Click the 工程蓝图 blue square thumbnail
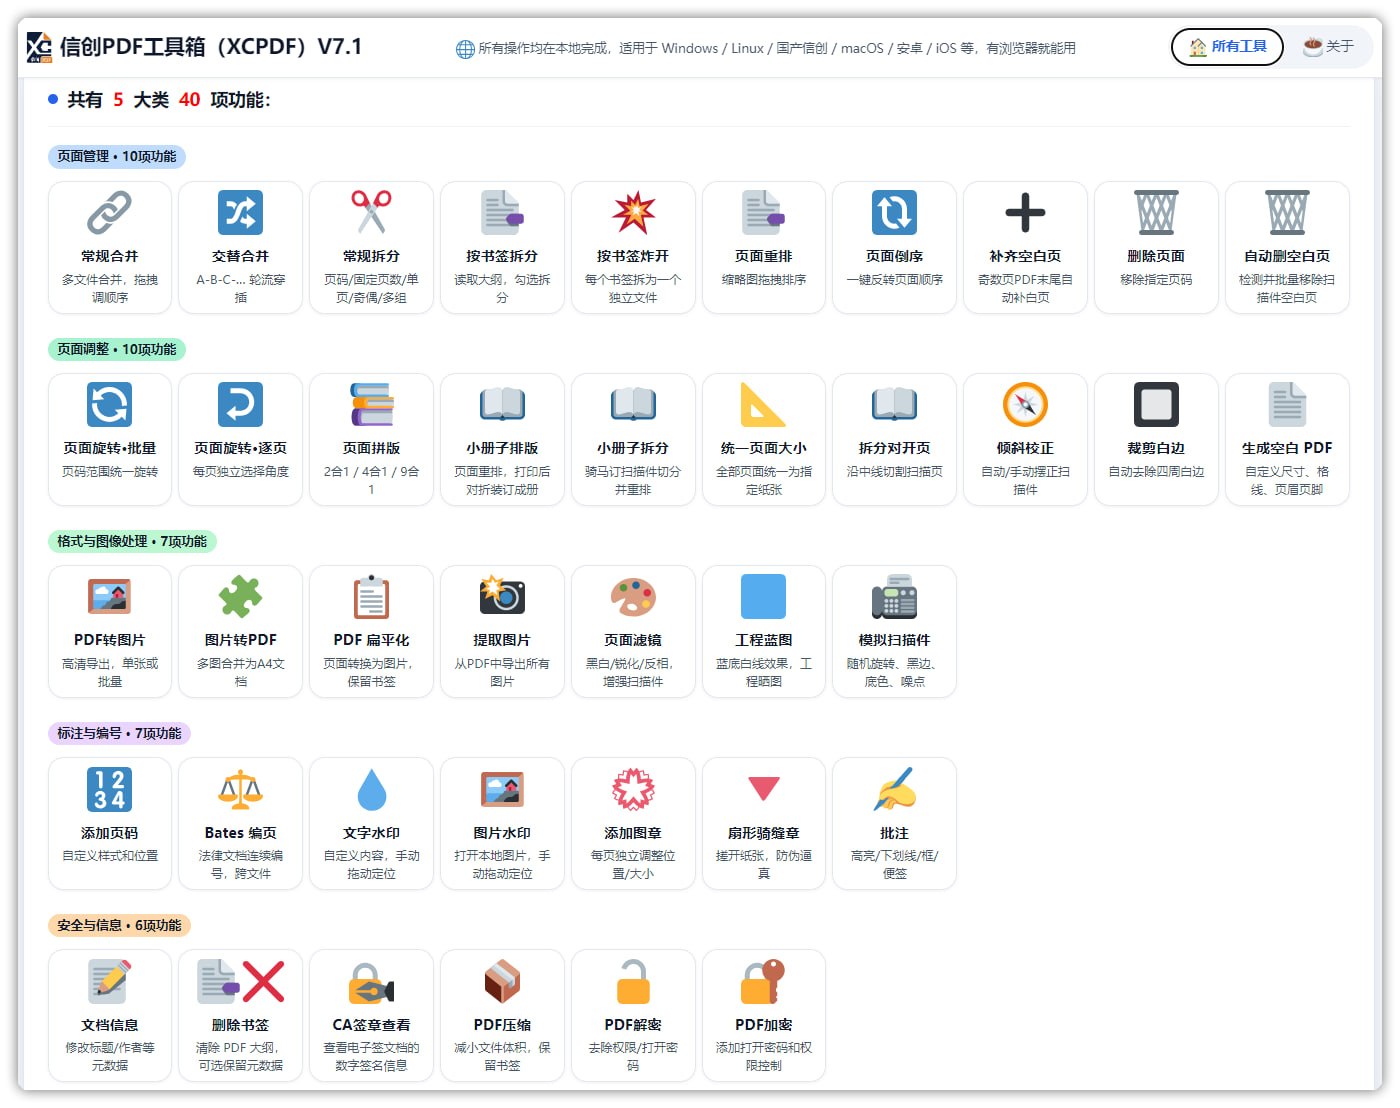Viewport: 1400px width, 1108px height. click(x=763, y=597)
